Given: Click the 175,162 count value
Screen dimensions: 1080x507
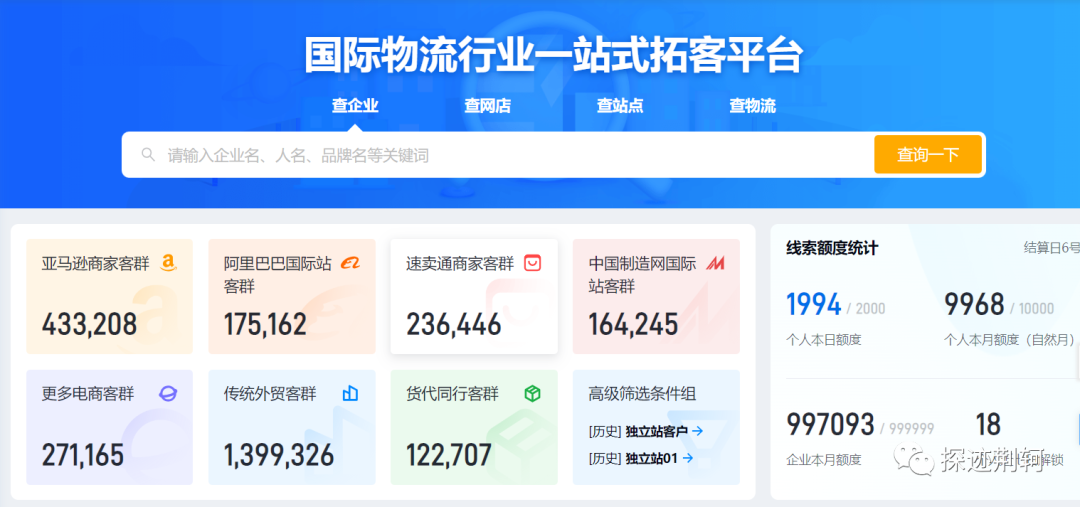Looking at the screenshot, I should pyautogui.click(x=265, y=324).
